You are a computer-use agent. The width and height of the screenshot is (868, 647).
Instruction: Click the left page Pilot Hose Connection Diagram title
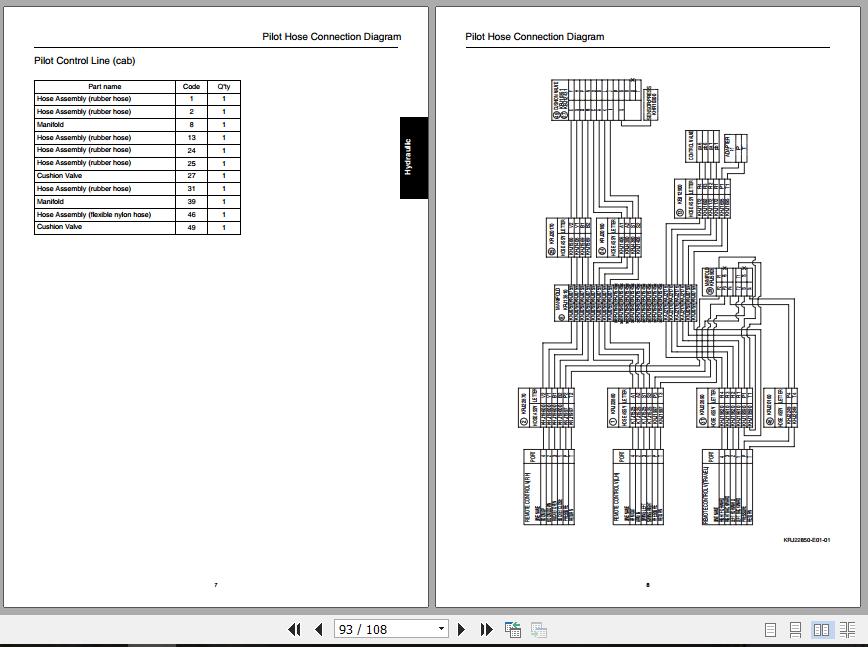[331, 37]
